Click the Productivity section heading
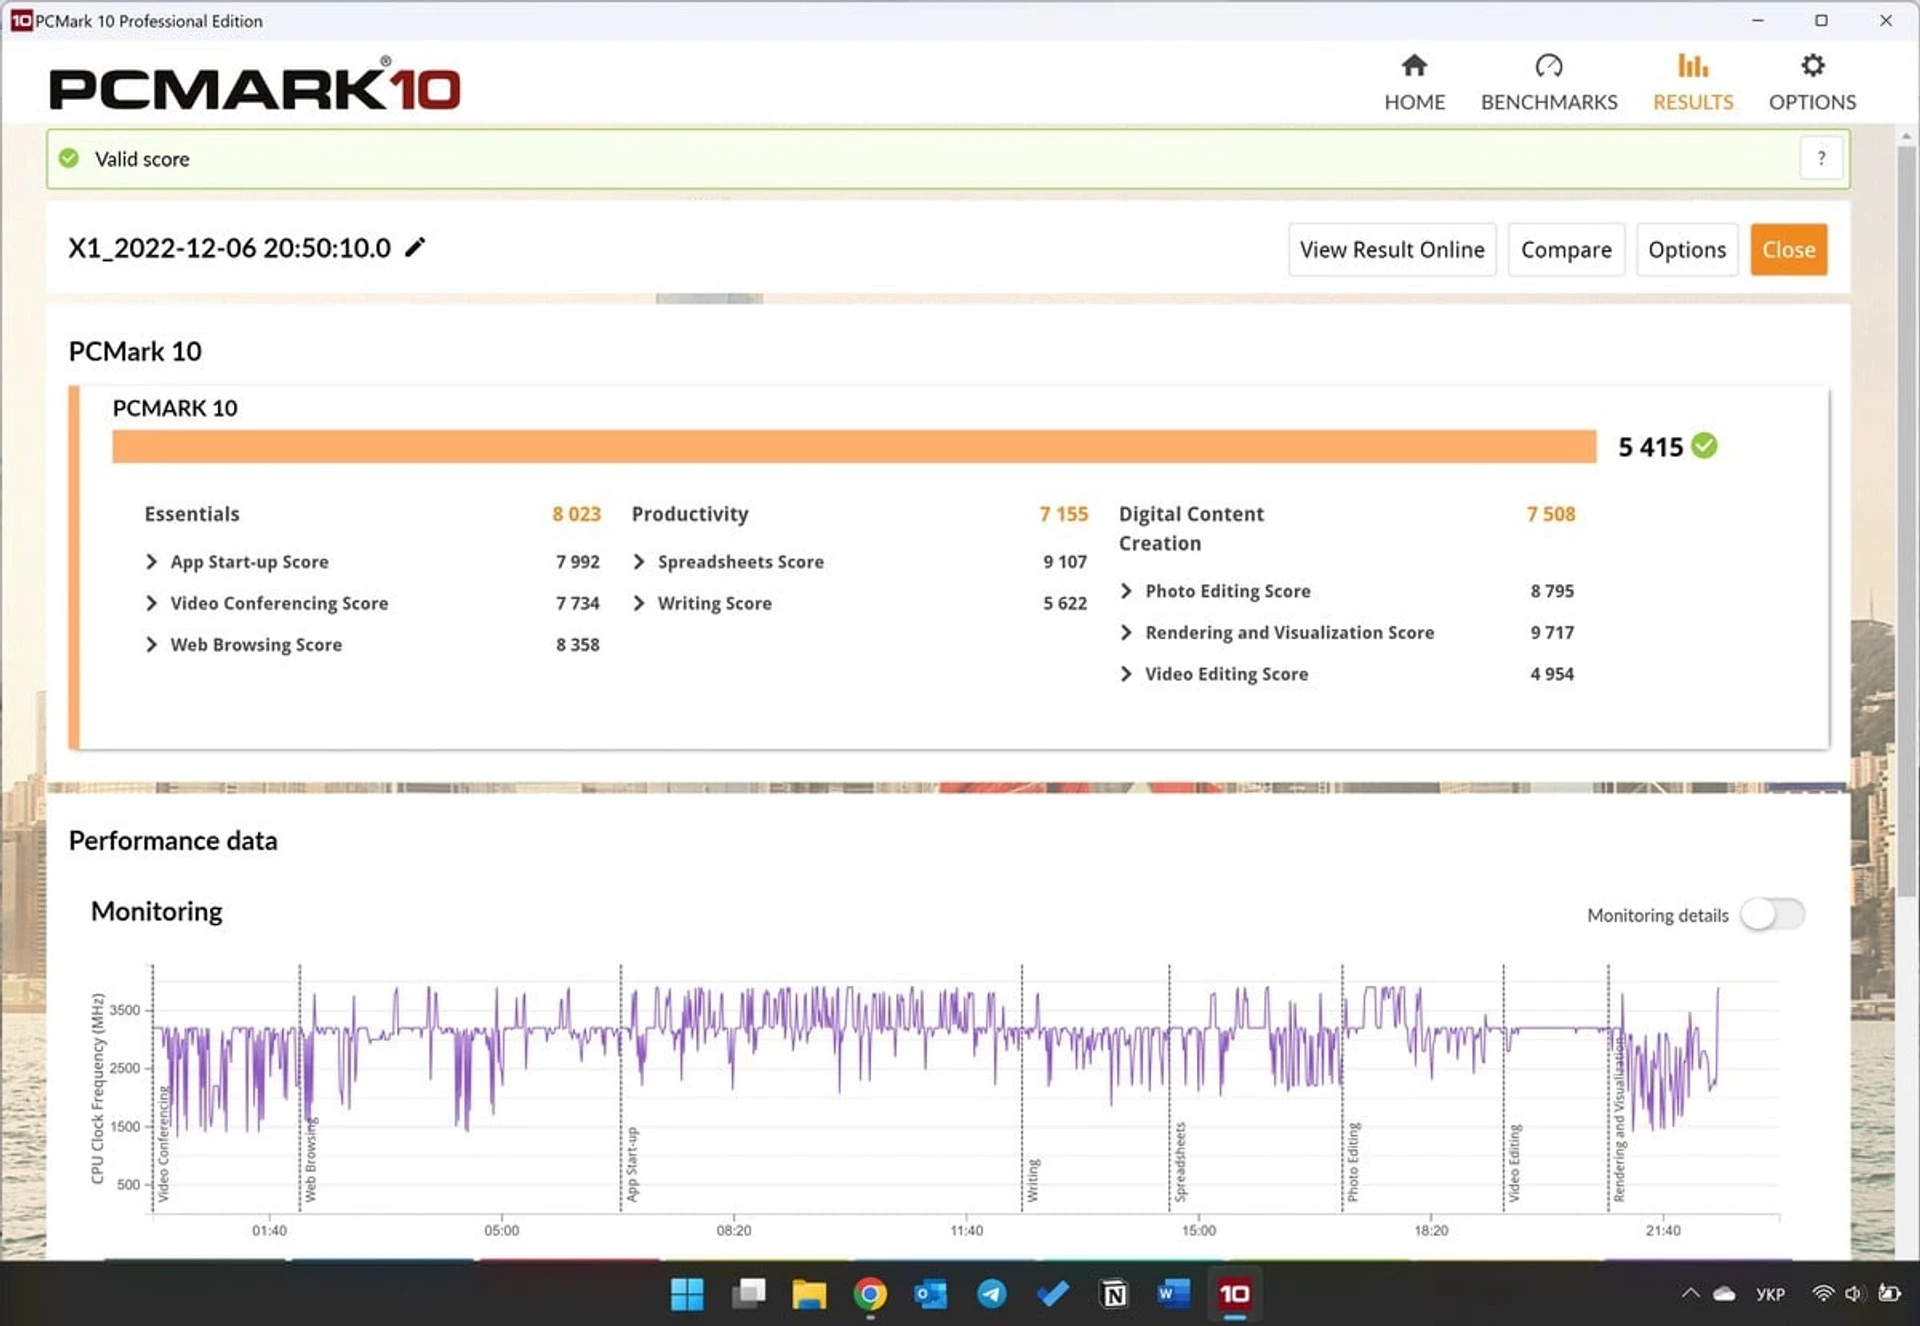 coord(690,514)
